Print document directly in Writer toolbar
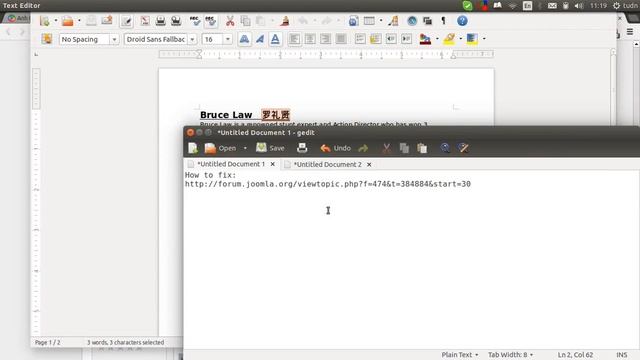Screen dimensions: 640x360 pos(160,21)
